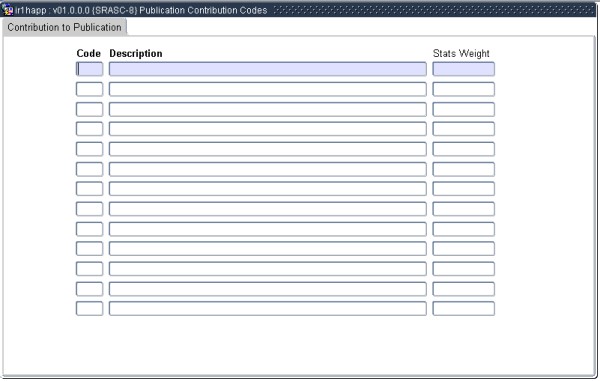Screen dimensions: 600x381
Task: Select the Contribution to Publication tab
Action: pyautogui.click(x=64, y=28)
